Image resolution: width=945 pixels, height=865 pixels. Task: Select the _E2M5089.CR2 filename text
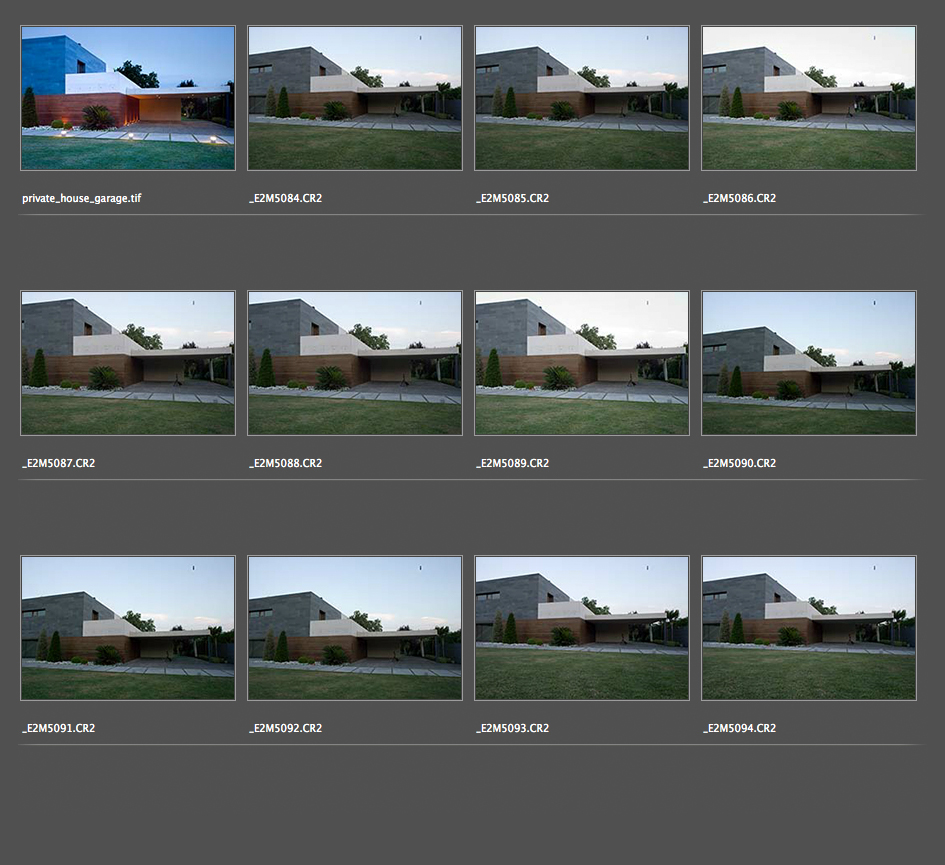[512, 464]
